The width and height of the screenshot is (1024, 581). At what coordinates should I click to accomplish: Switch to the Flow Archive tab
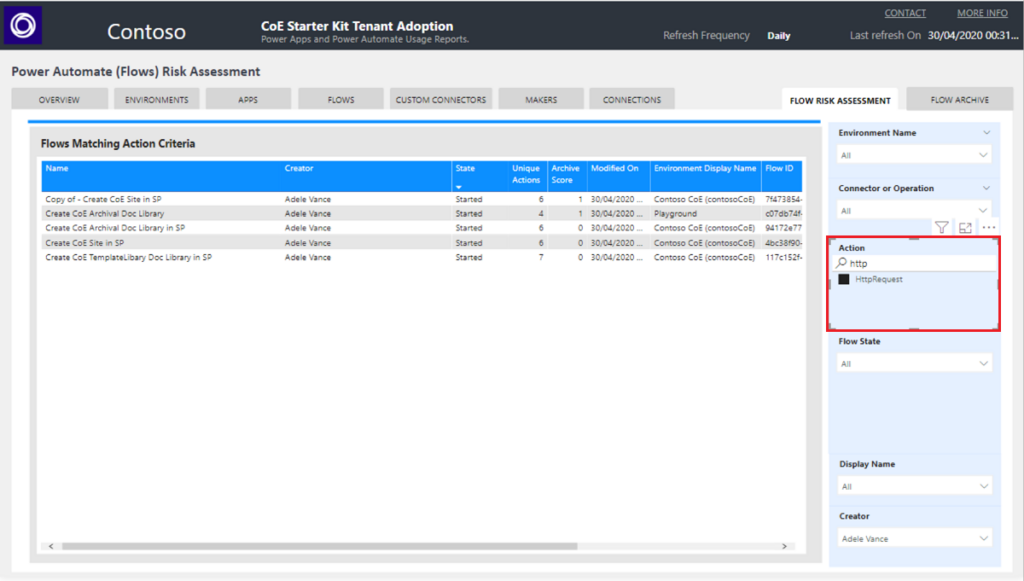(959, 100)
